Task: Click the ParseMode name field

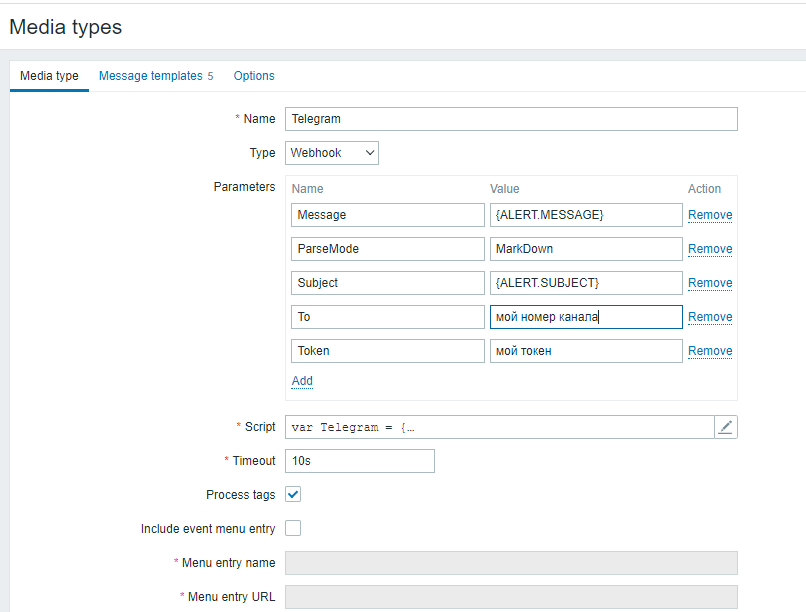Action: [388, 249]
